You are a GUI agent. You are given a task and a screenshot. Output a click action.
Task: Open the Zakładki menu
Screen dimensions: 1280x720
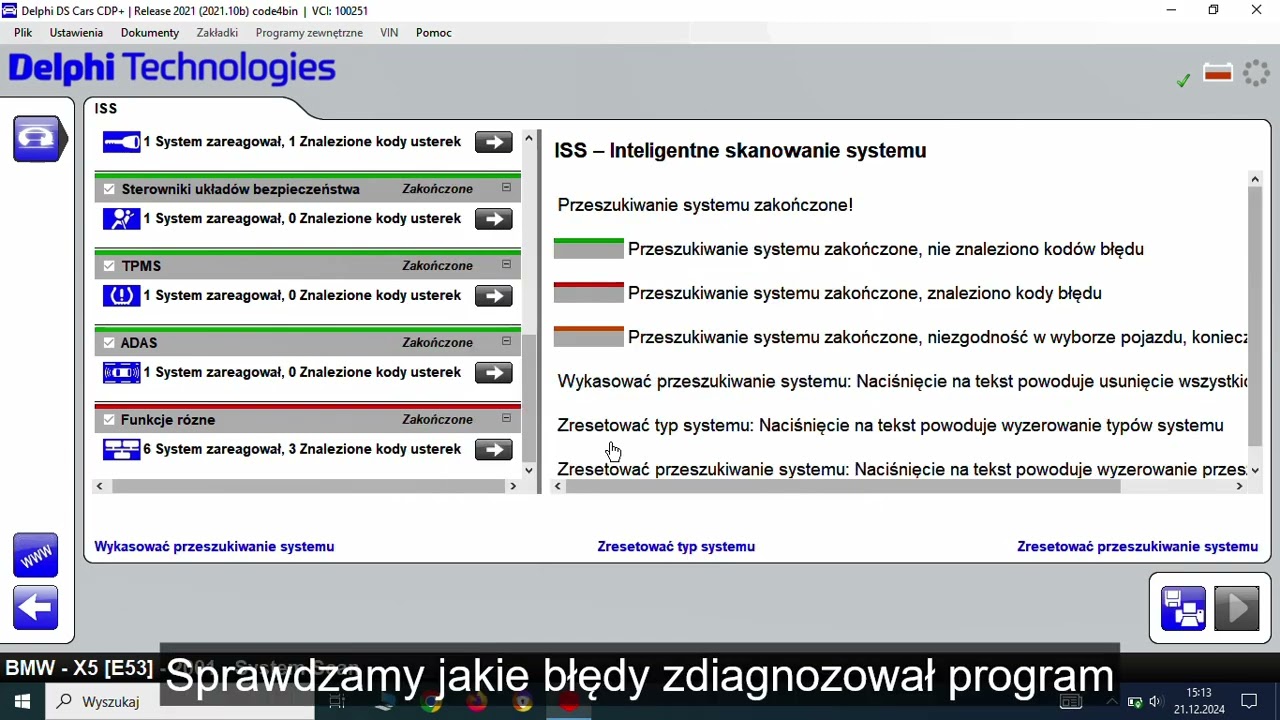217,33
